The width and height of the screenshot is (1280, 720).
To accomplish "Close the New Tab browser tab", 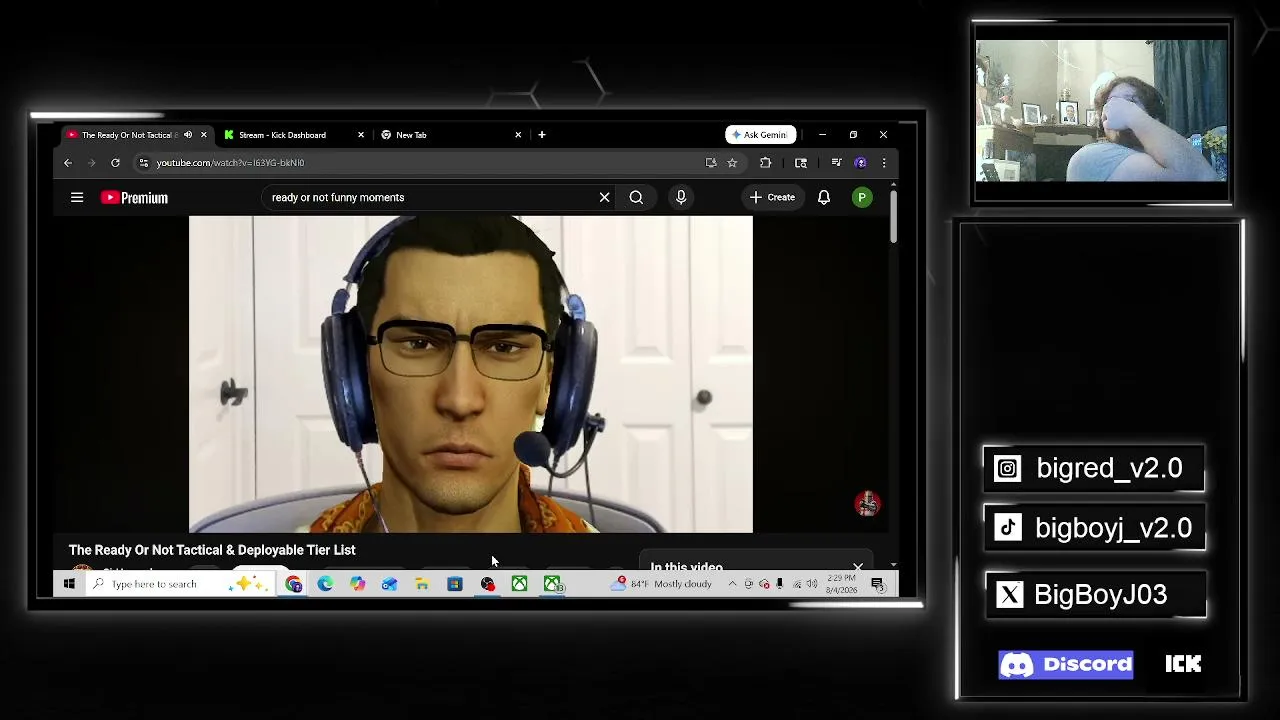I will 518,135.
